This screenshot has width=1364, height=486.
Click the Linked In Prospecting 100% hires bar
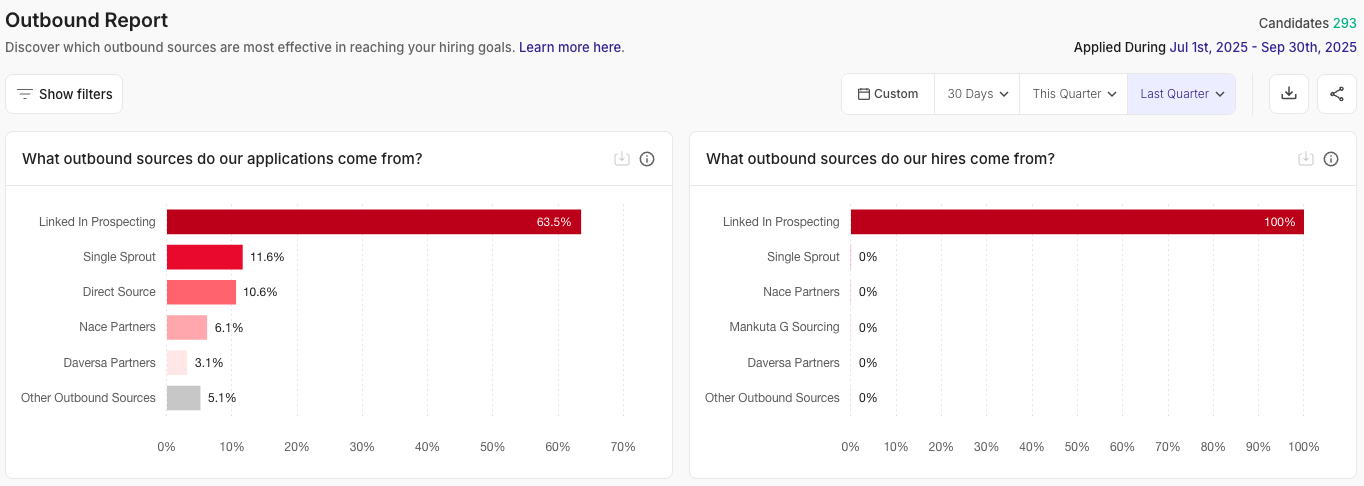(x=1076, y=222)
